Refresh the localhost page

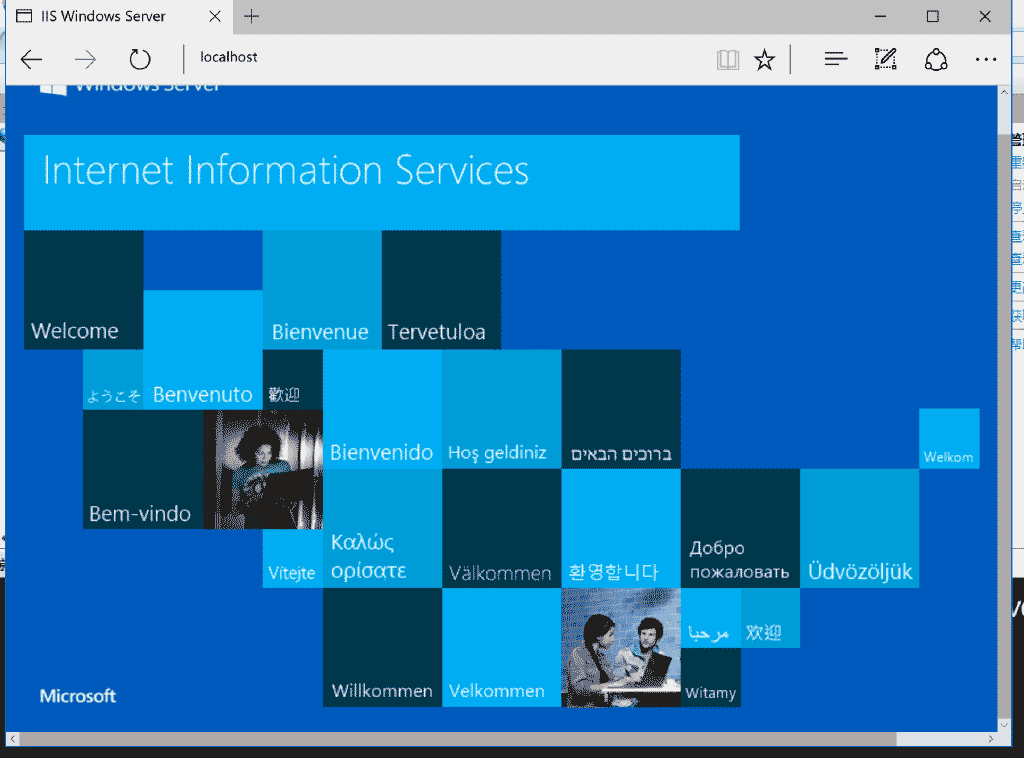140,59
